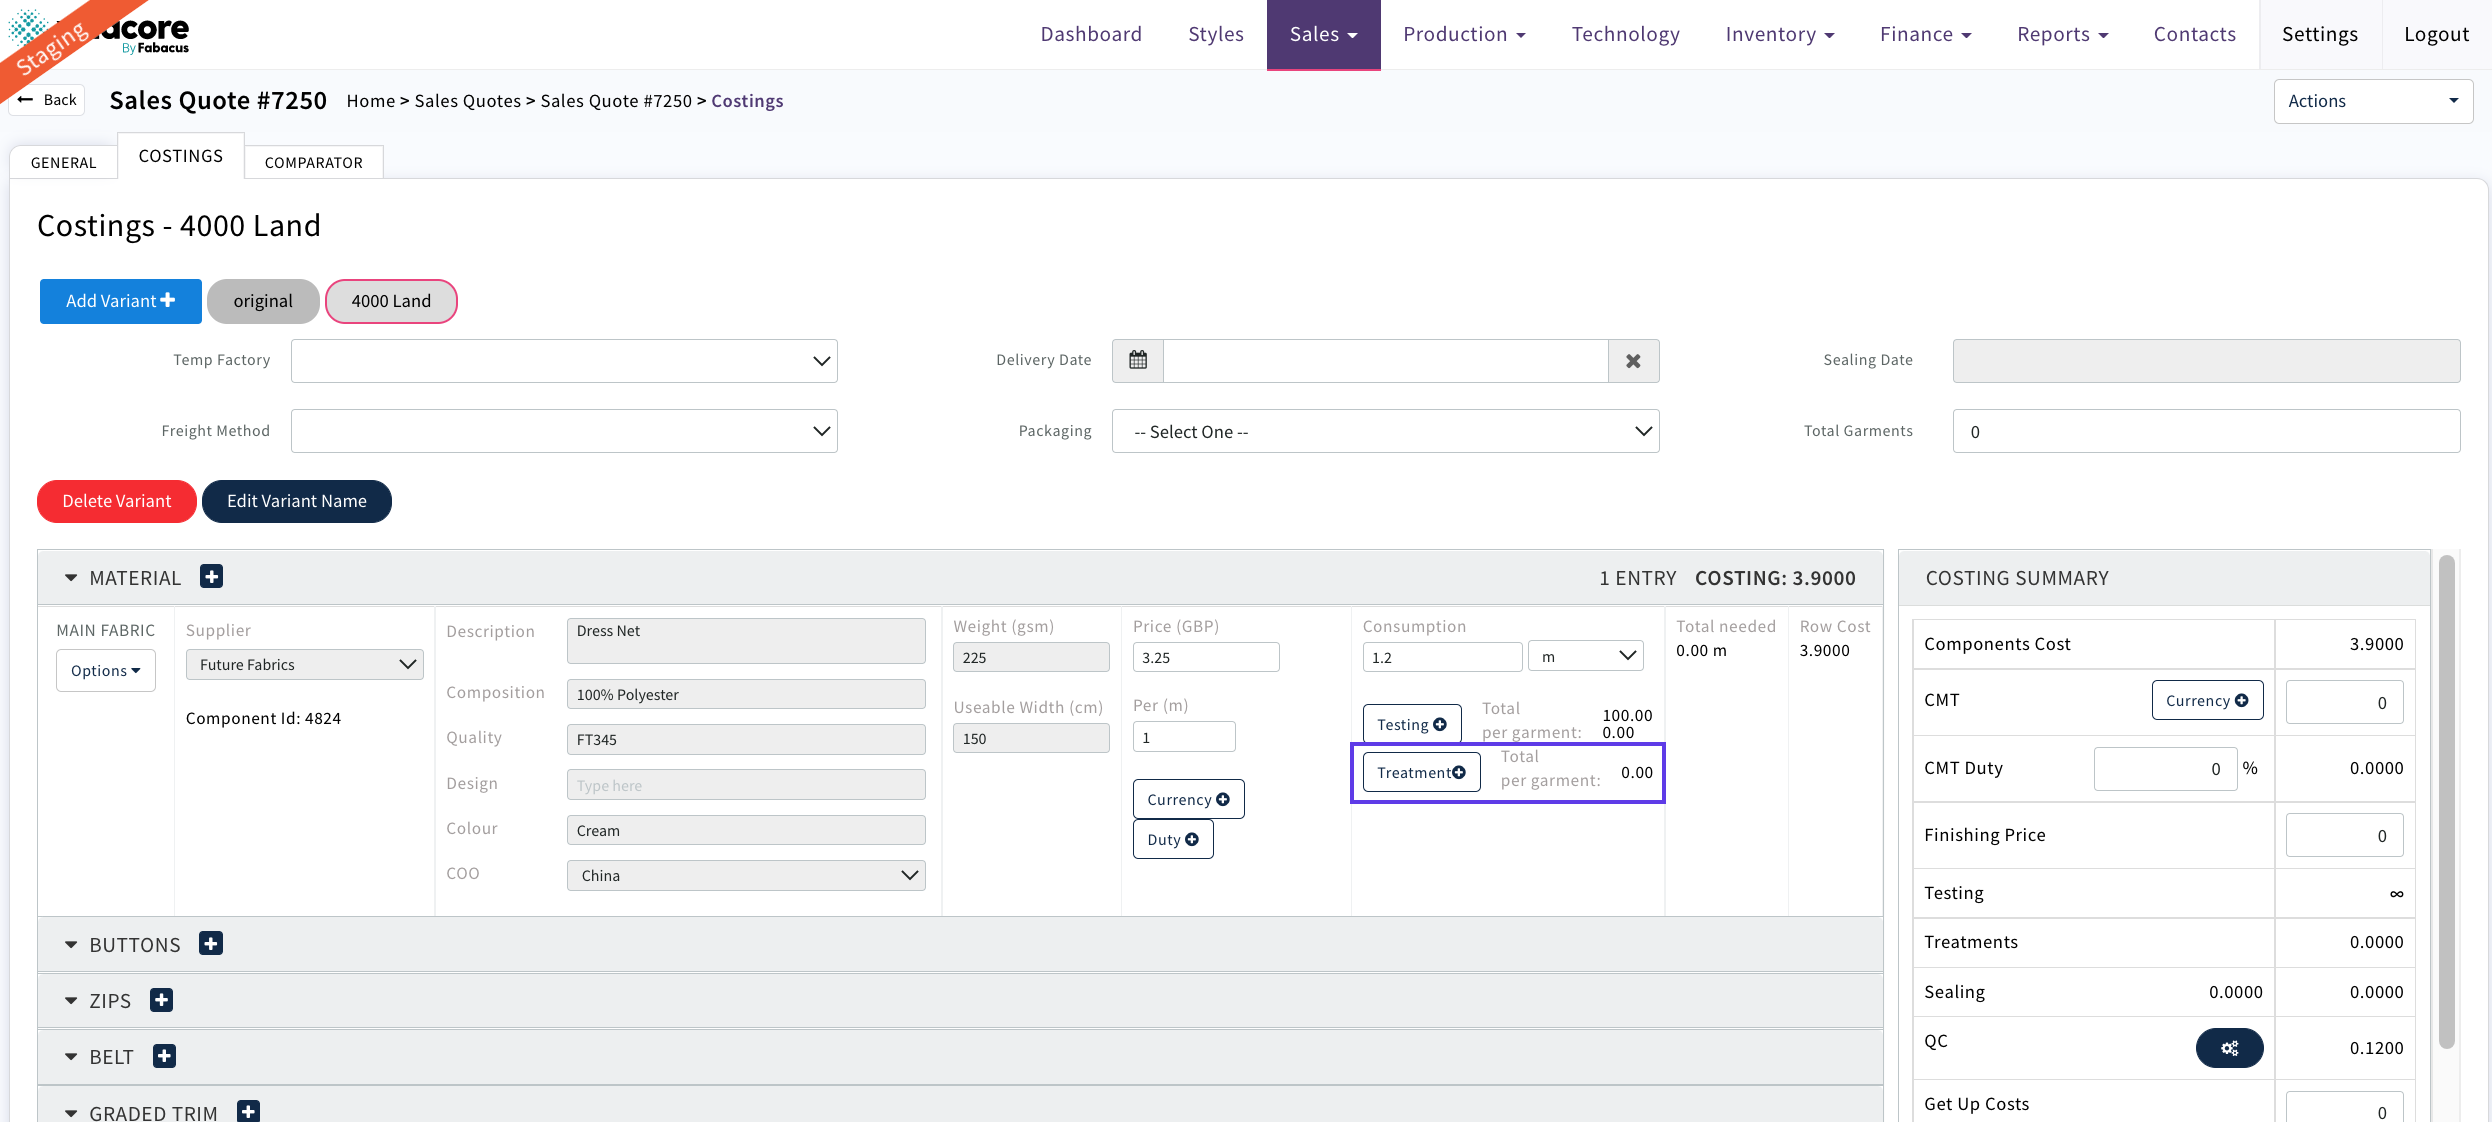Add a new BUTTONS entry with plus icon
The height and width of the screenshot is (1122, 2492).
[x=211, y=944]
